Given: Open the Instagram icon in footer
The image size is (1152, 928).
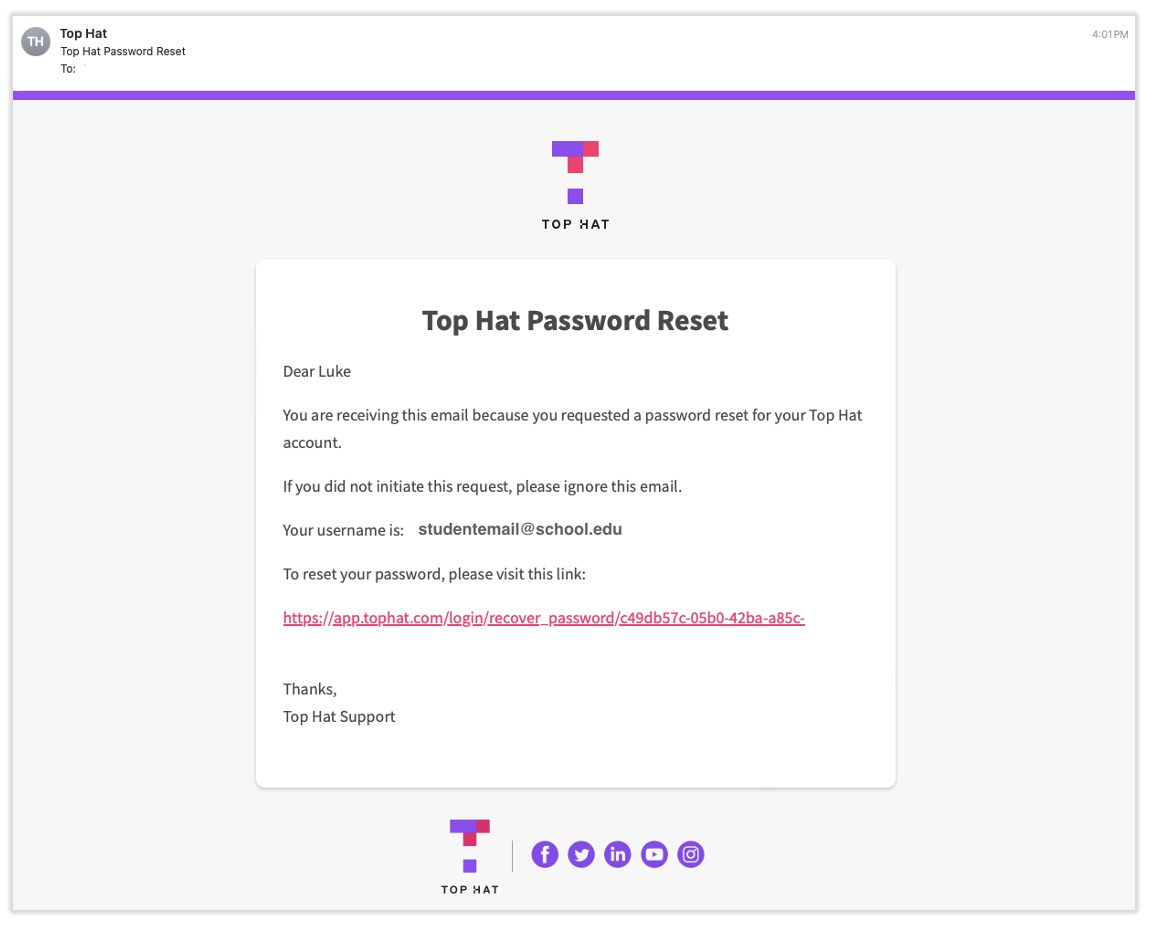Looking at the screenshot, I should (691, 855).
